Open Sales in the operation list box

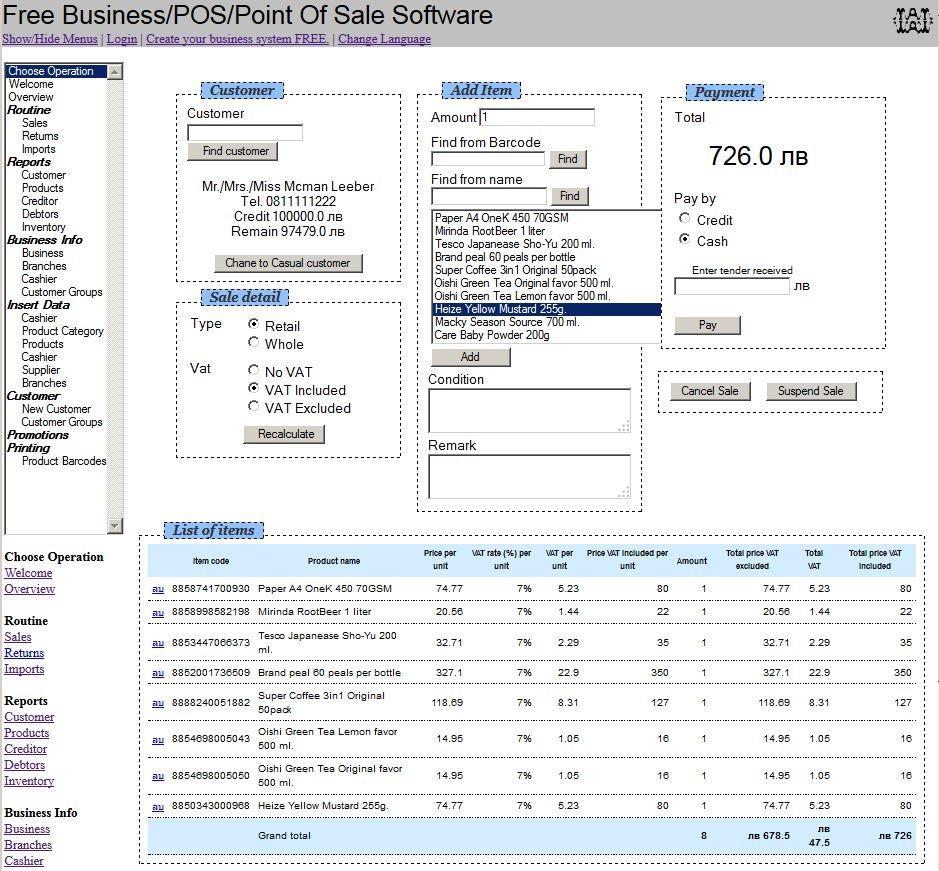tap(35, 123)
